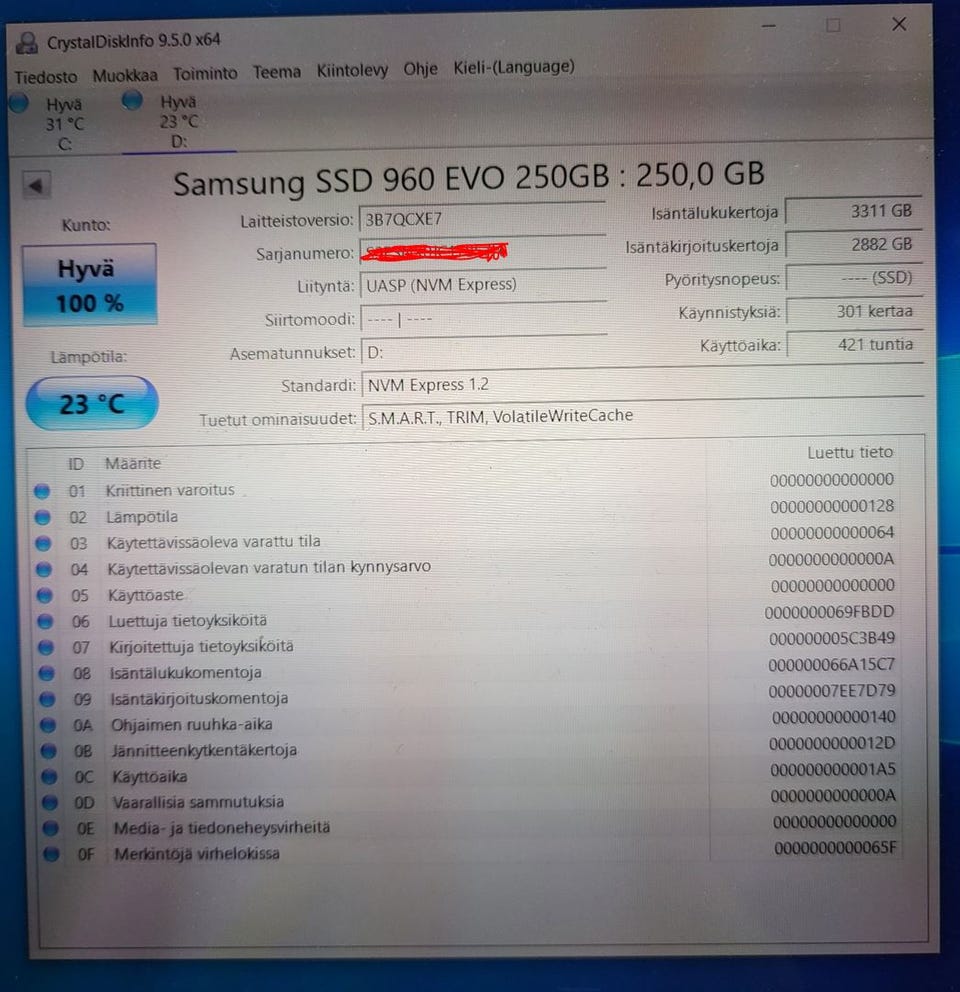960x992 pixels.
Task: Click the blue status orb for drive D:
Action: (132, 100)
